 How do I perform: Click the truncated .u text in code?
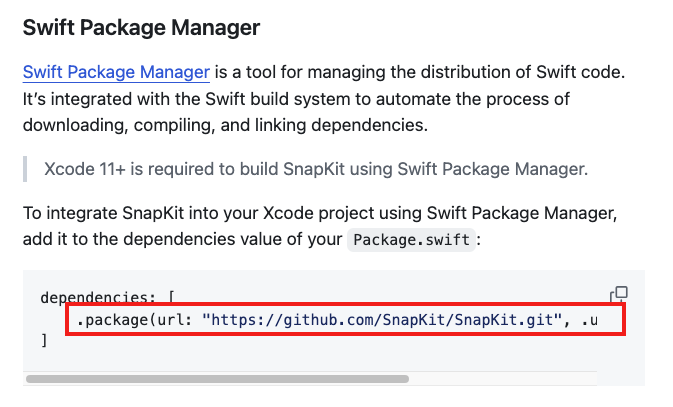click(x=589, y=320)
